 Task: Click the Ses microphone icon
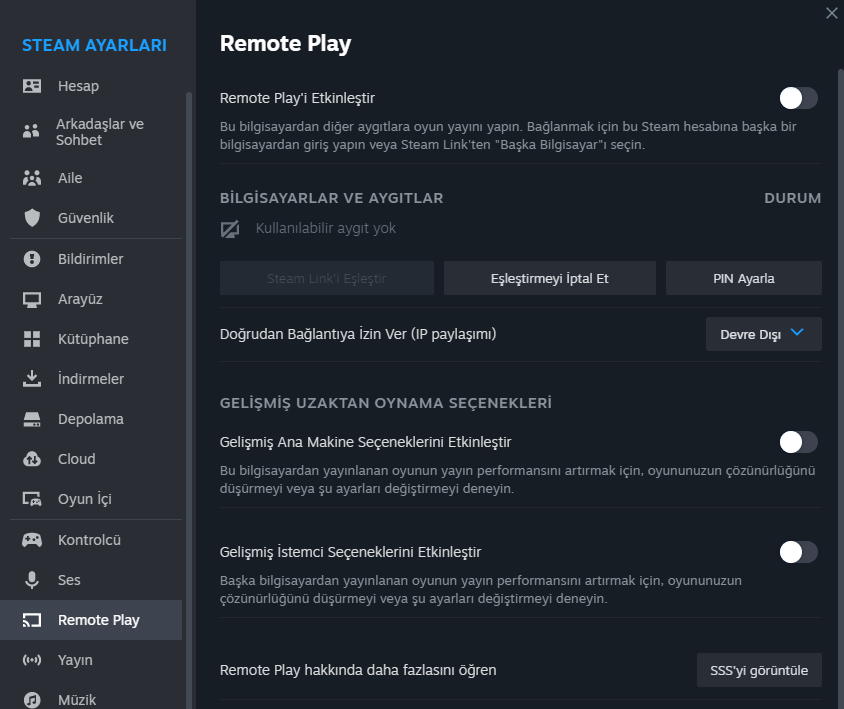click(x=32, y=580)
